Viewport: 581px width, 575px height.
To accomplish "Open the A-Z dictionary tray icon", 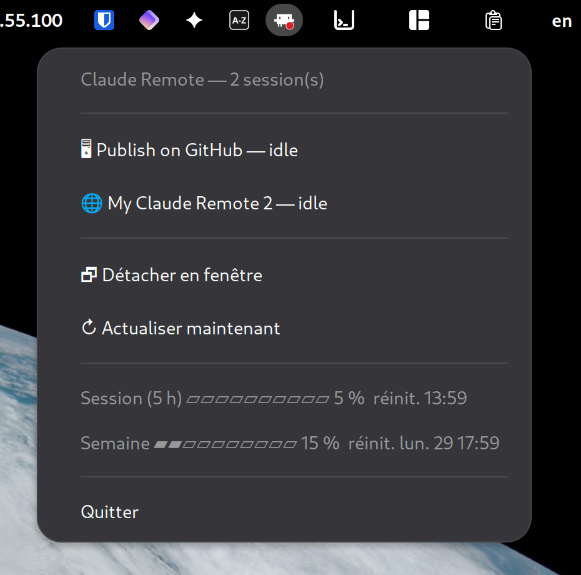I will [x=239, y=20].
